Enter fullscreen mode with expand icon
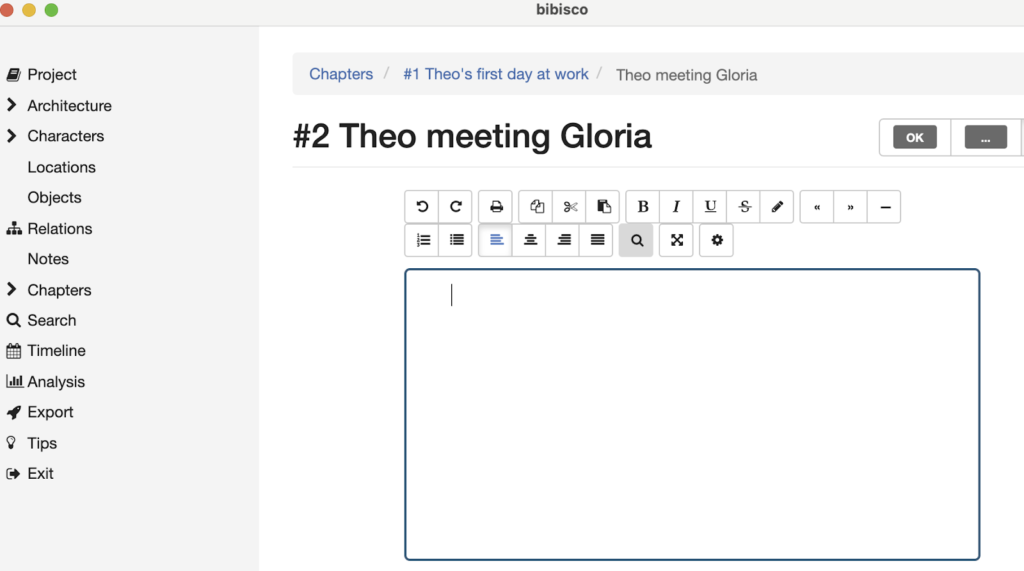Viewport: 1024px width, 571px height. [x=676, y=240]
